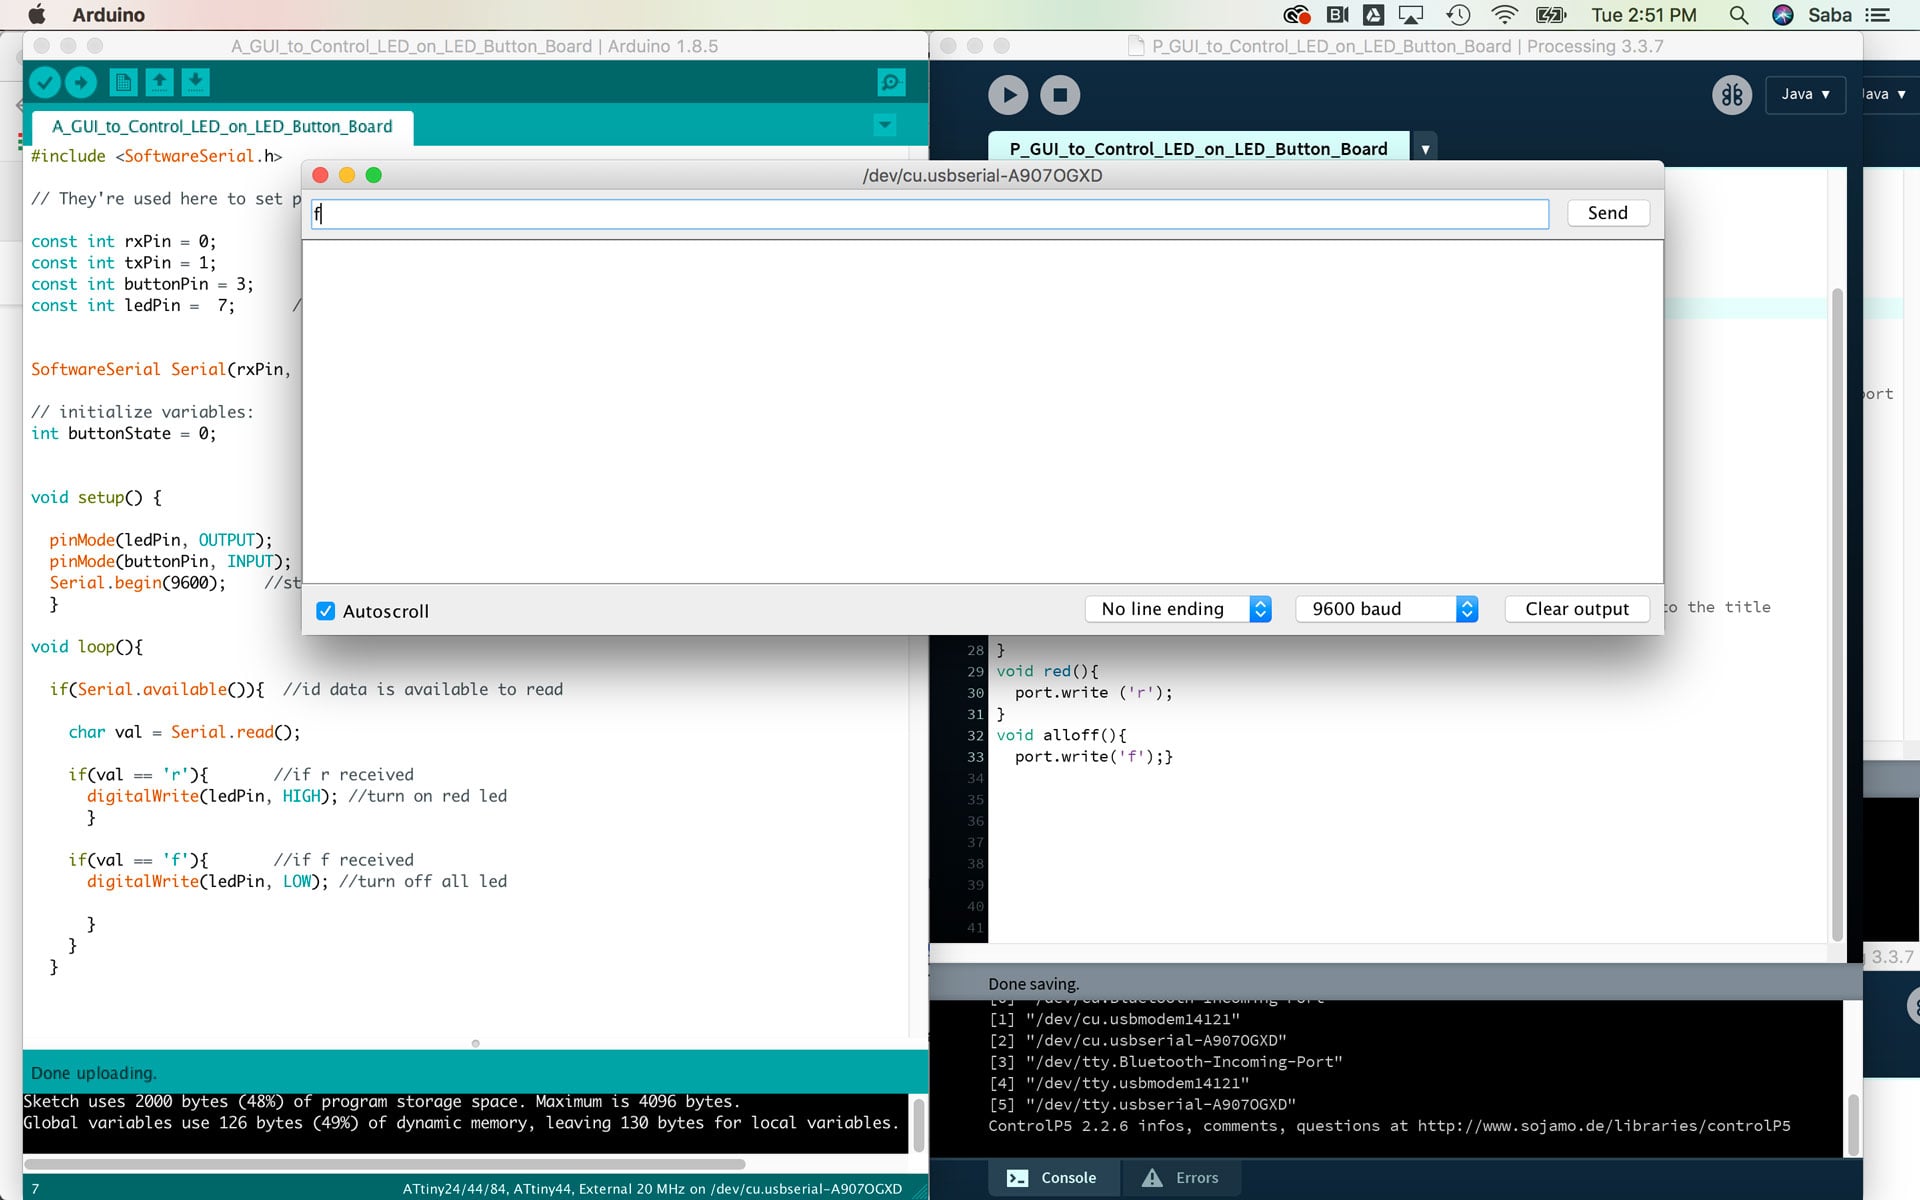The image size is (1920, 1200).
Task: Click console entry [1] /dev/cu.usbmodem14121
Action: (x=1114, y=1019)
